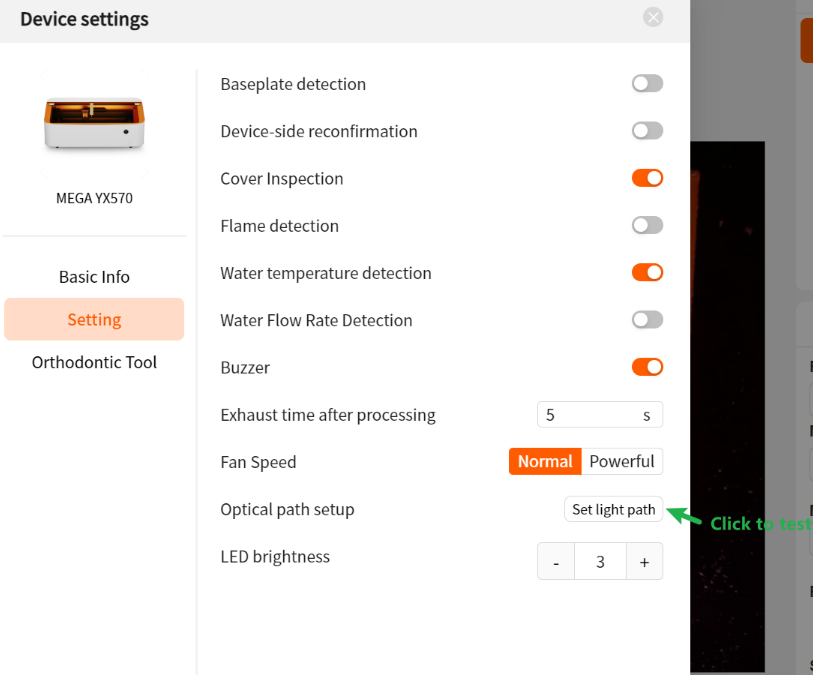Click the MEGA YX570 device name label
Viewport: 813px width, 675px height.
click(94, 198)
